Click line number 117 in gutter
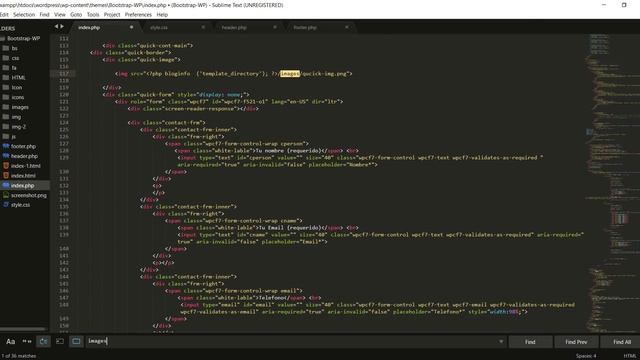The width and height of the screenshot is (640, 360). pyautogui.click(x=64, y=73)
